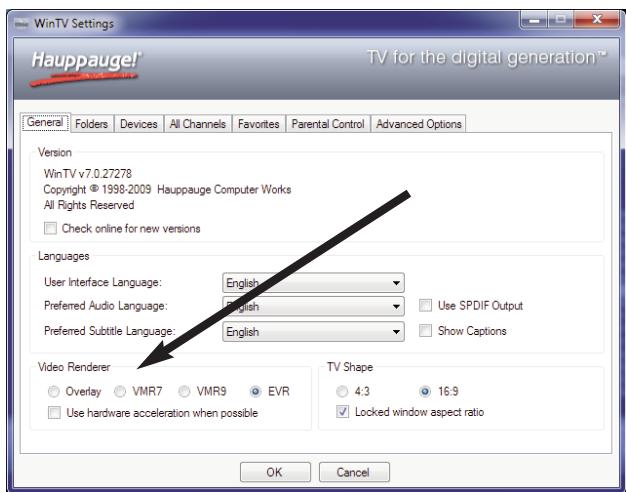Open the Preferred Subtitle Language dropdown

click(313, 331)
